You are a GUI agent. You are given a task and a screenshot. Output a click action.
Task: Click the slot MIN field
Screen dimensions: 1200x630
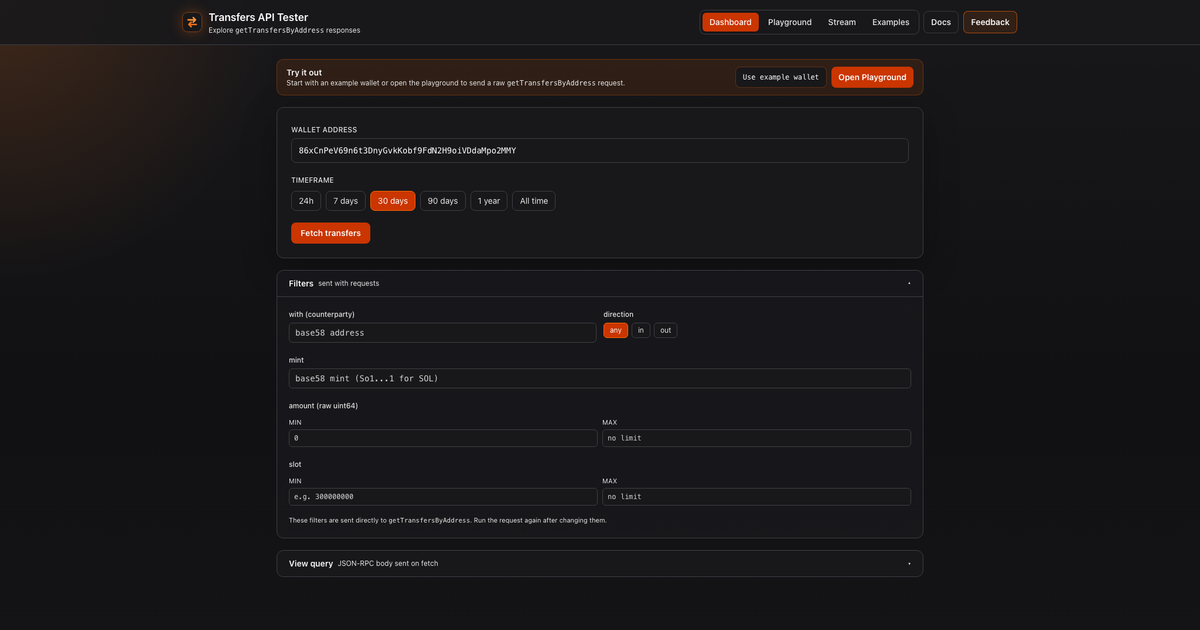[x=443, y=496]
